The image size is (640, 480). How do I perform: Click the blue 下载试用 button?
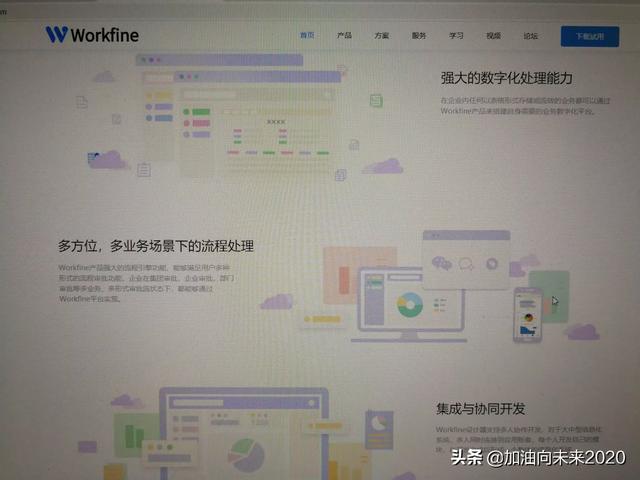tap(590, 36)
